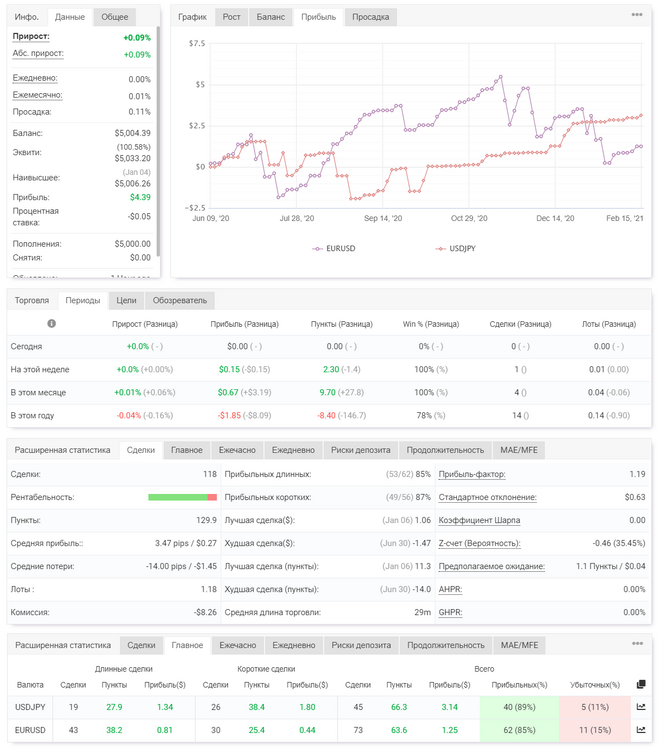Click the Стандартное отклонение link
This screenshot has width=661, height=750.
487,497
